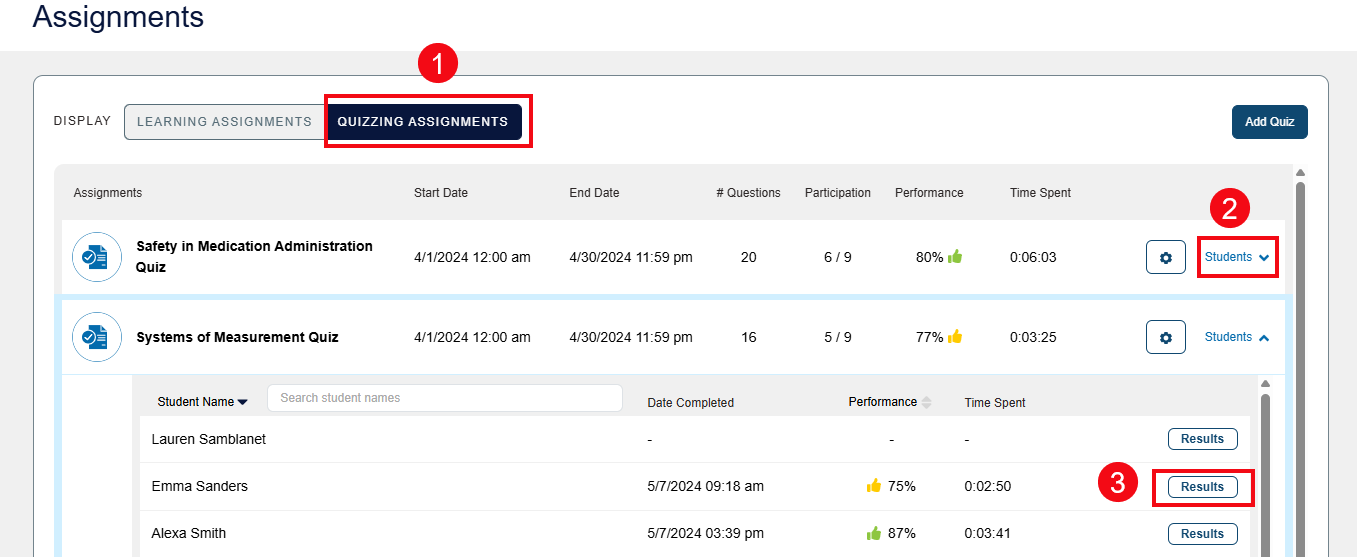
Task: Click the # Questions column header
Action: tap(748, 193)
